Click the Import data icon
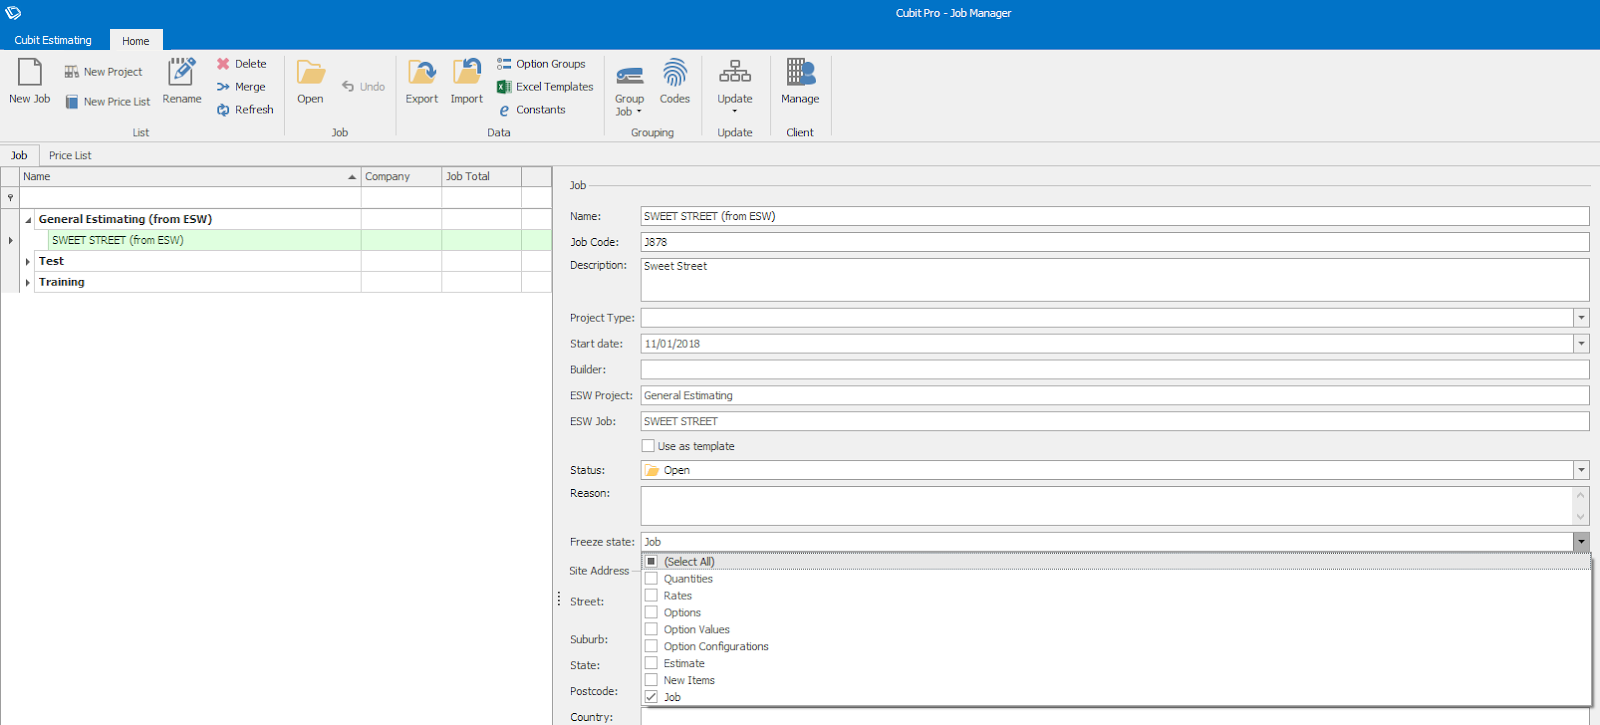Screen dimensions: 1600x725 click(x=466, y=73)
